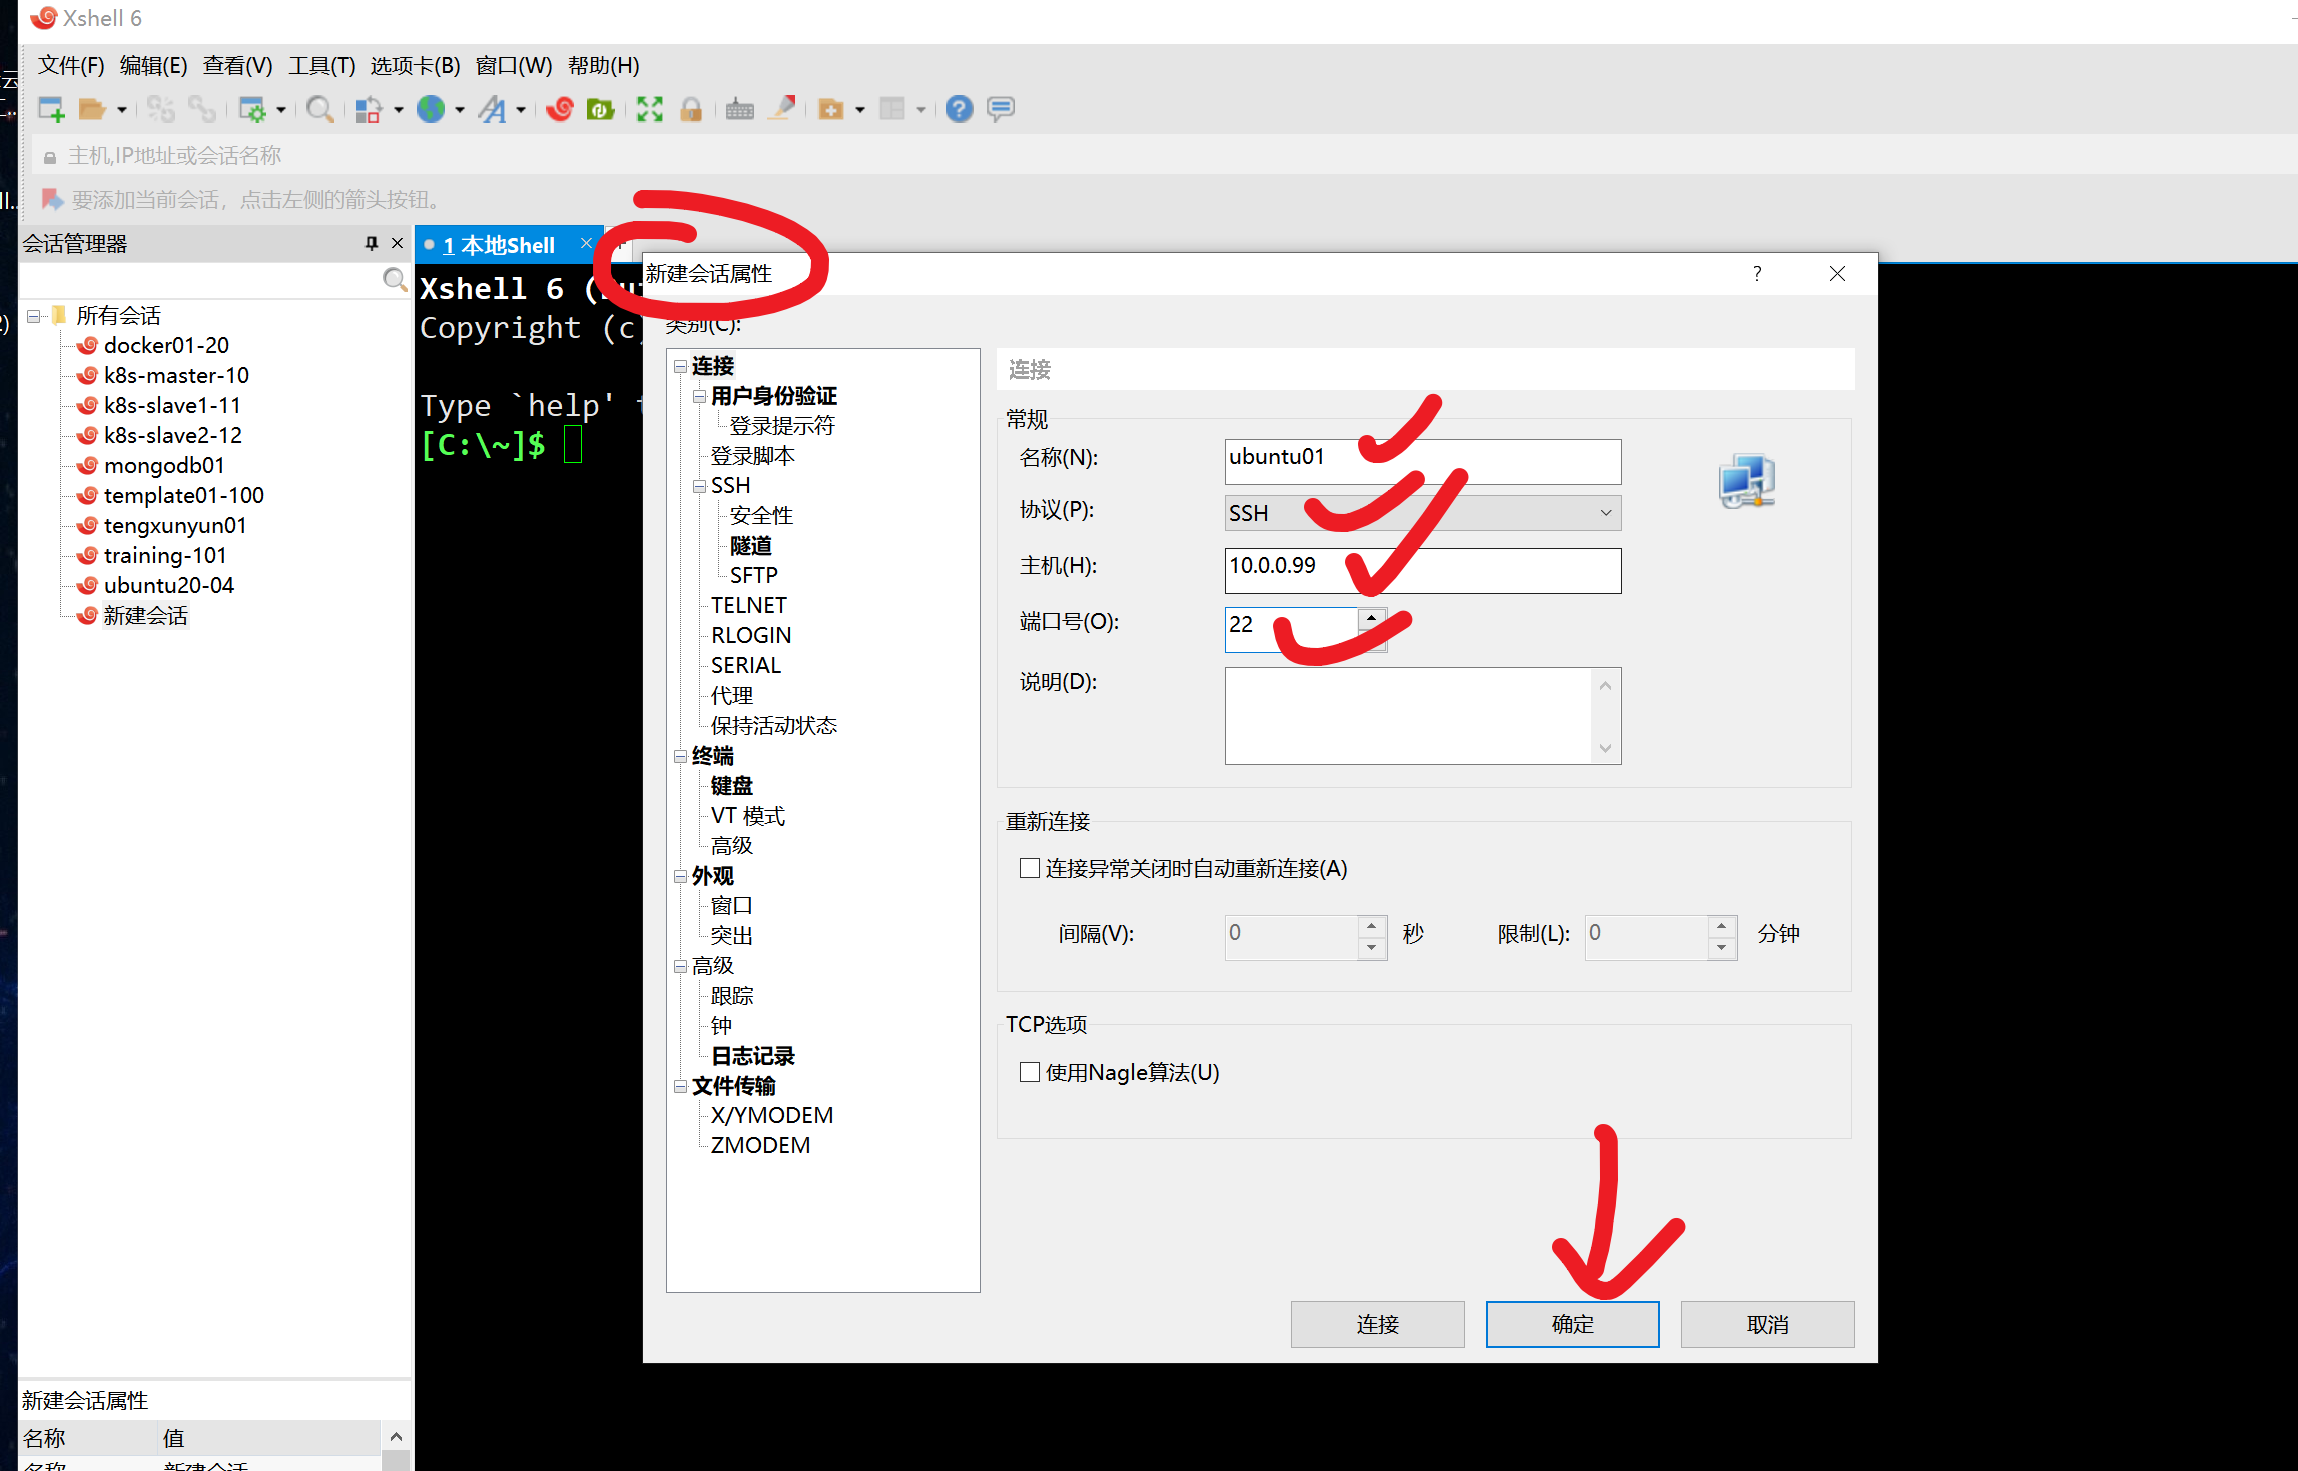The width and height of the screenshot is (2298, 1471).
Task: Open dropdown arrow beside globe encoding icon
Action: click(460, 110)
